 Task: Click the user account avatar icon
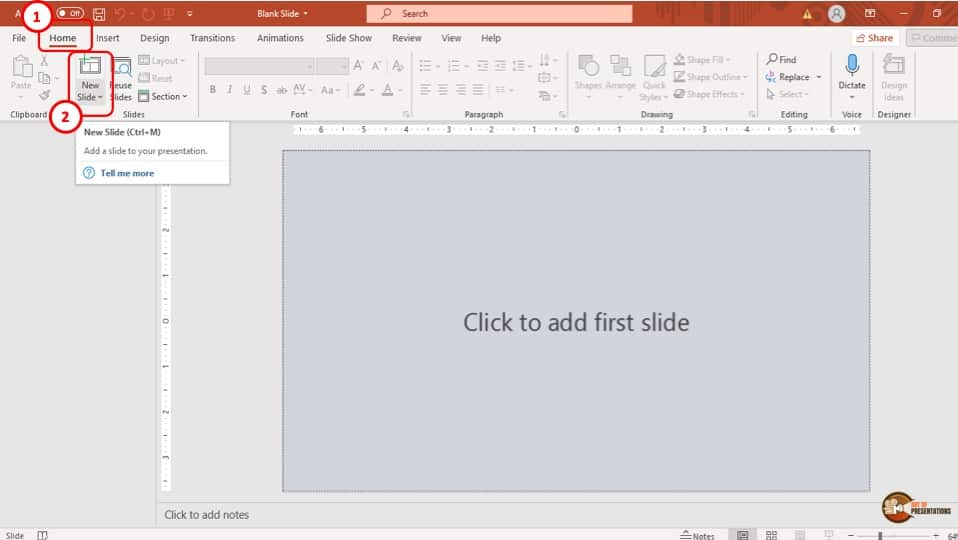836,13
